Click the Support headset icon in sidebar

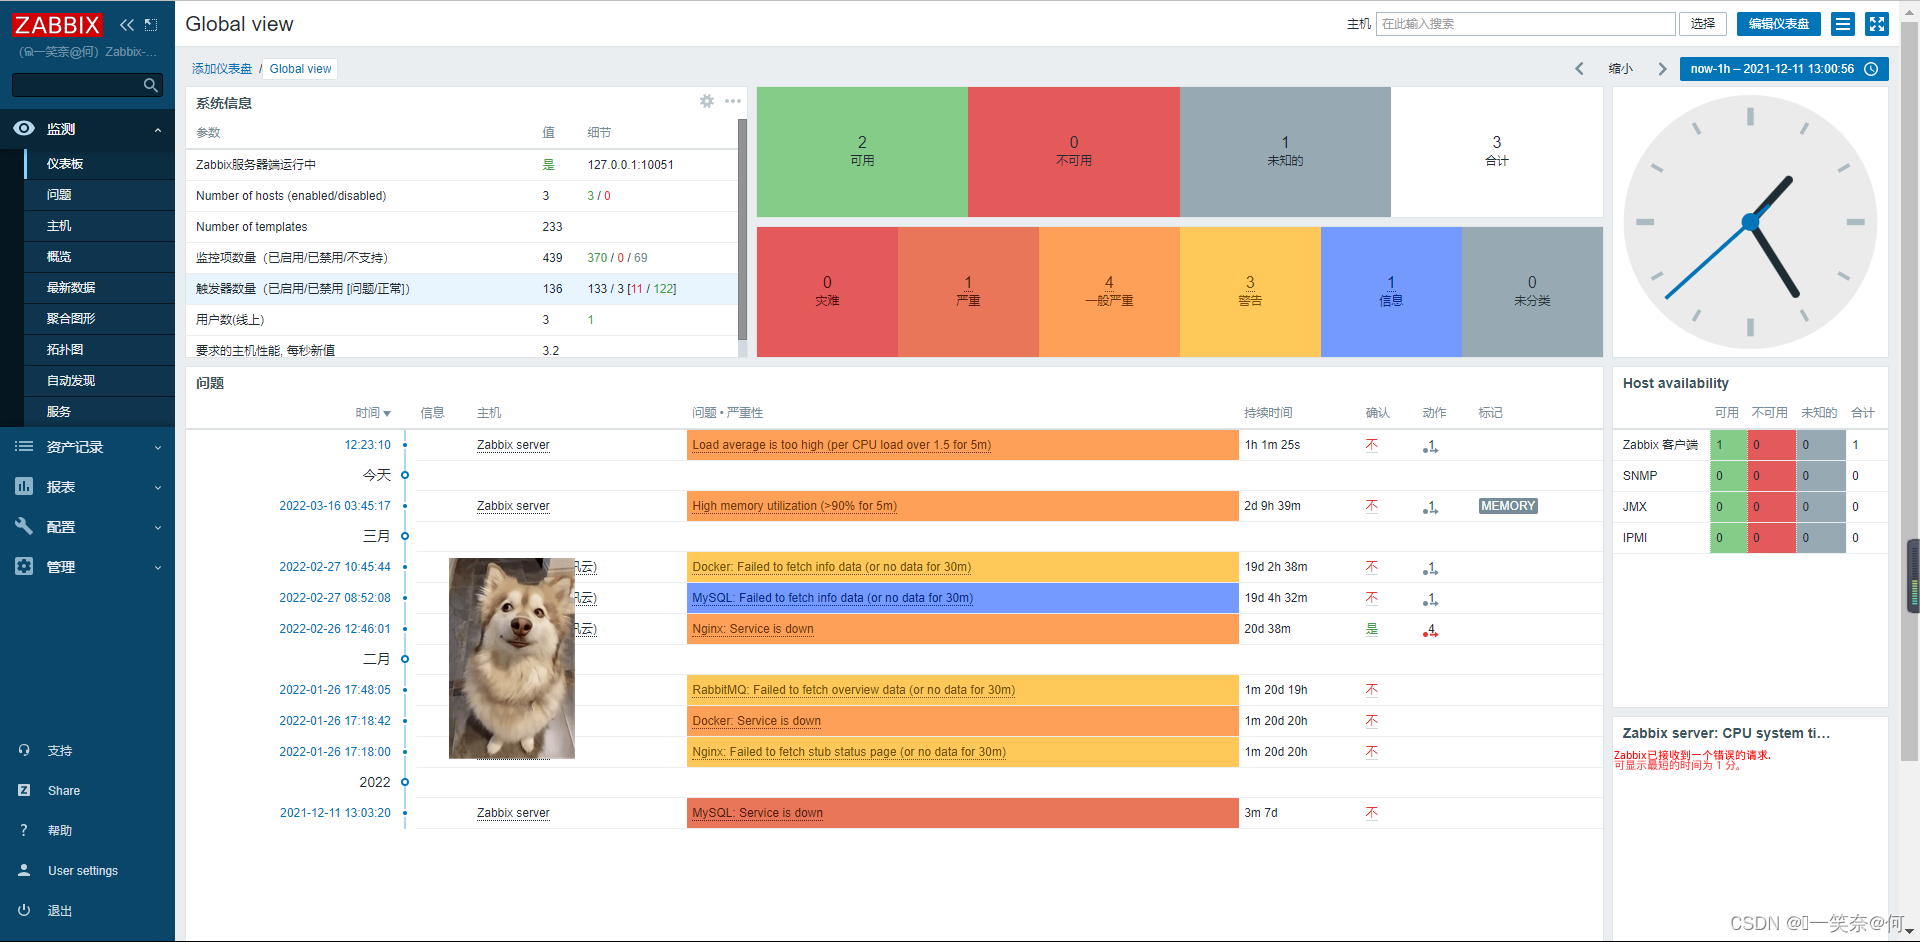click(x=24, y=750)
